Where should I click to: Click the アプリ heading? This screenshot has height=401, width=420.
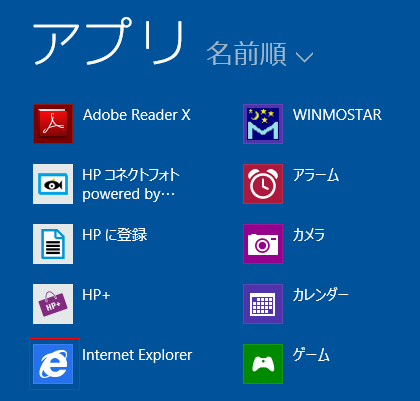[x=108, y=42]
